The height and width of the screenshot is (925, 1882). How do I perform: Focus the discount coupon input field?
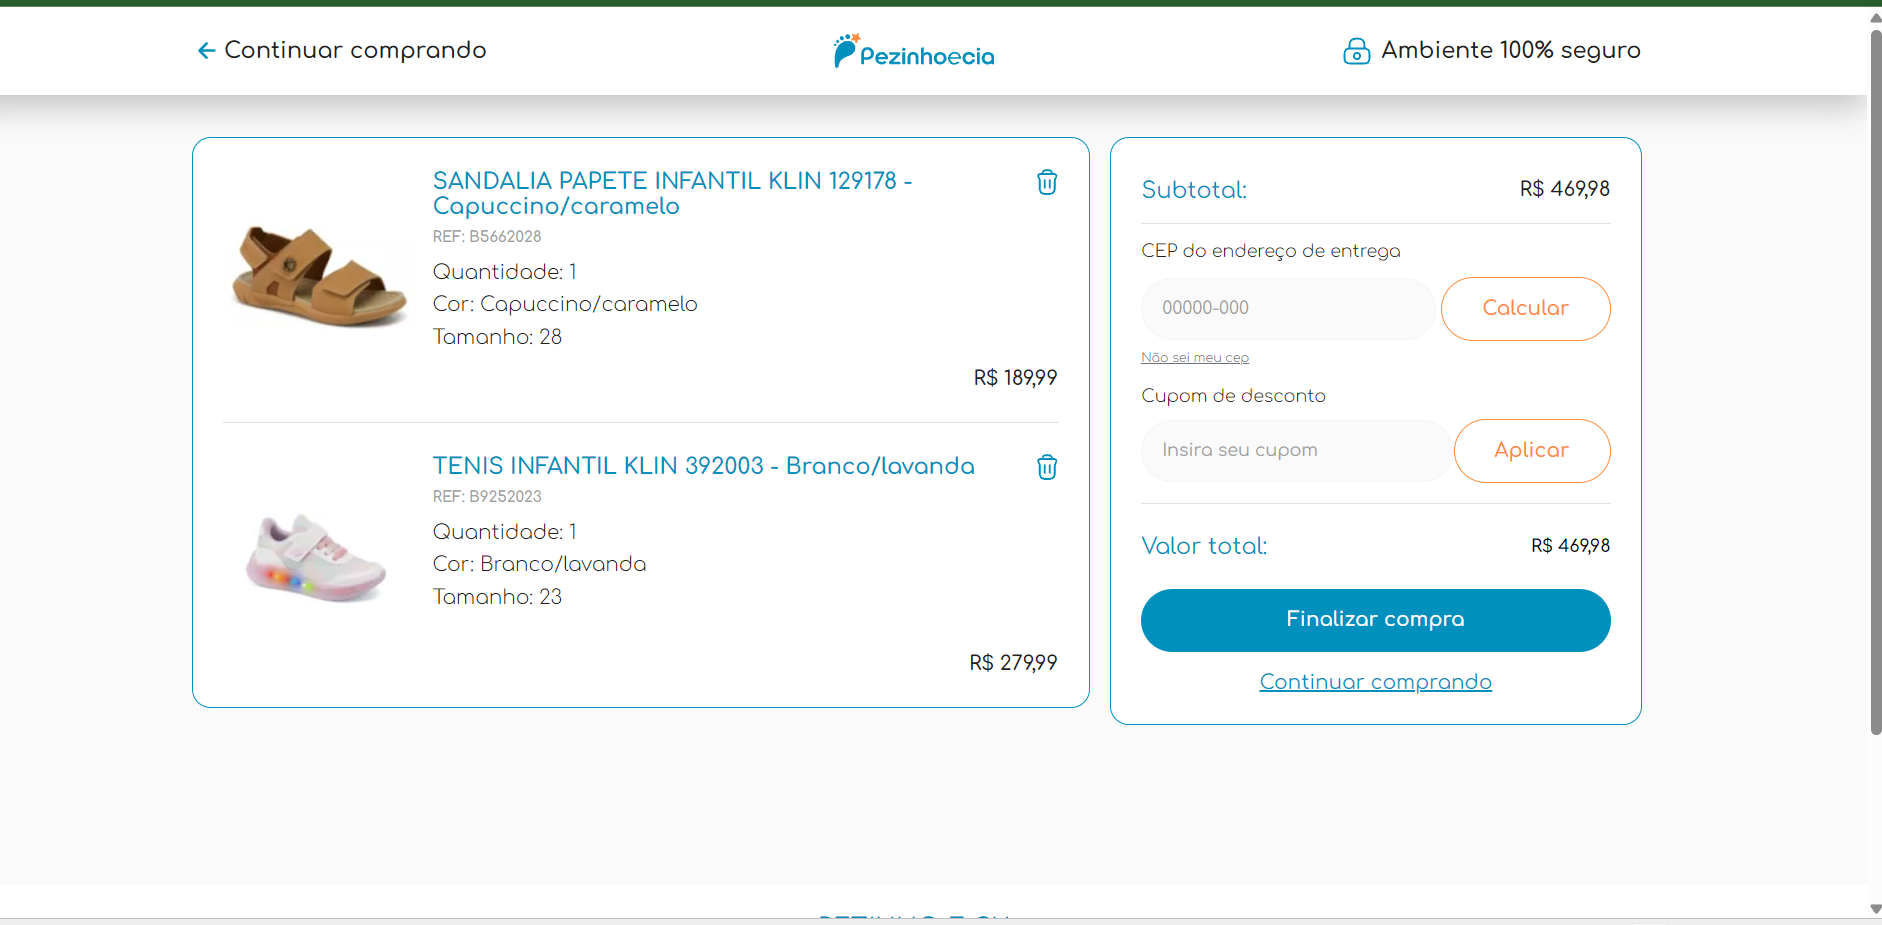point(1295,451)
